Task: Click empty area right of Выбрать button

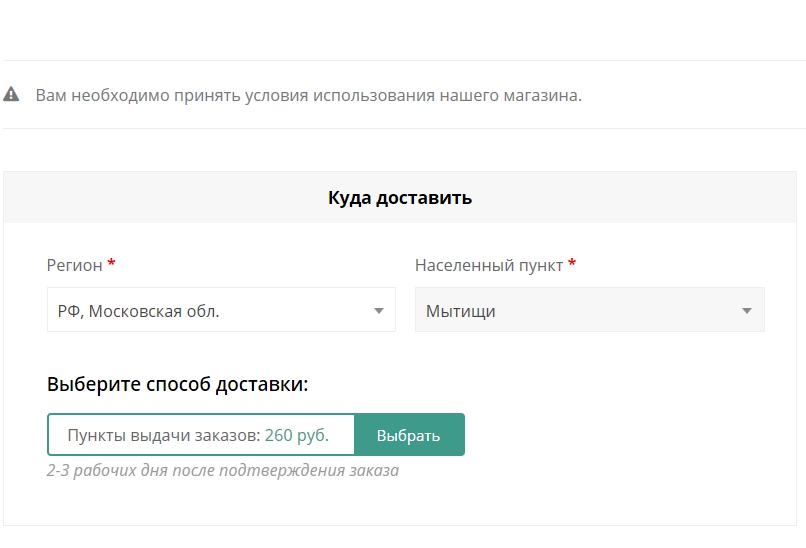Action: [617, 435]
